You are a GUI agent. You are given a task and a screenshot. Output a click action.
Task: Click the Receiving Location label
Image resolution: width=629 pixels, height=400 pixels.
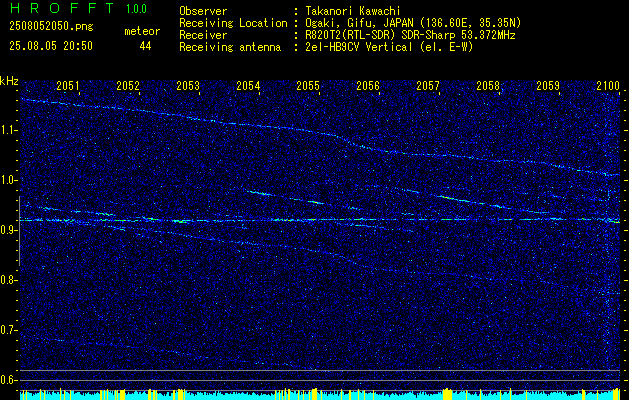click(233, 23)
